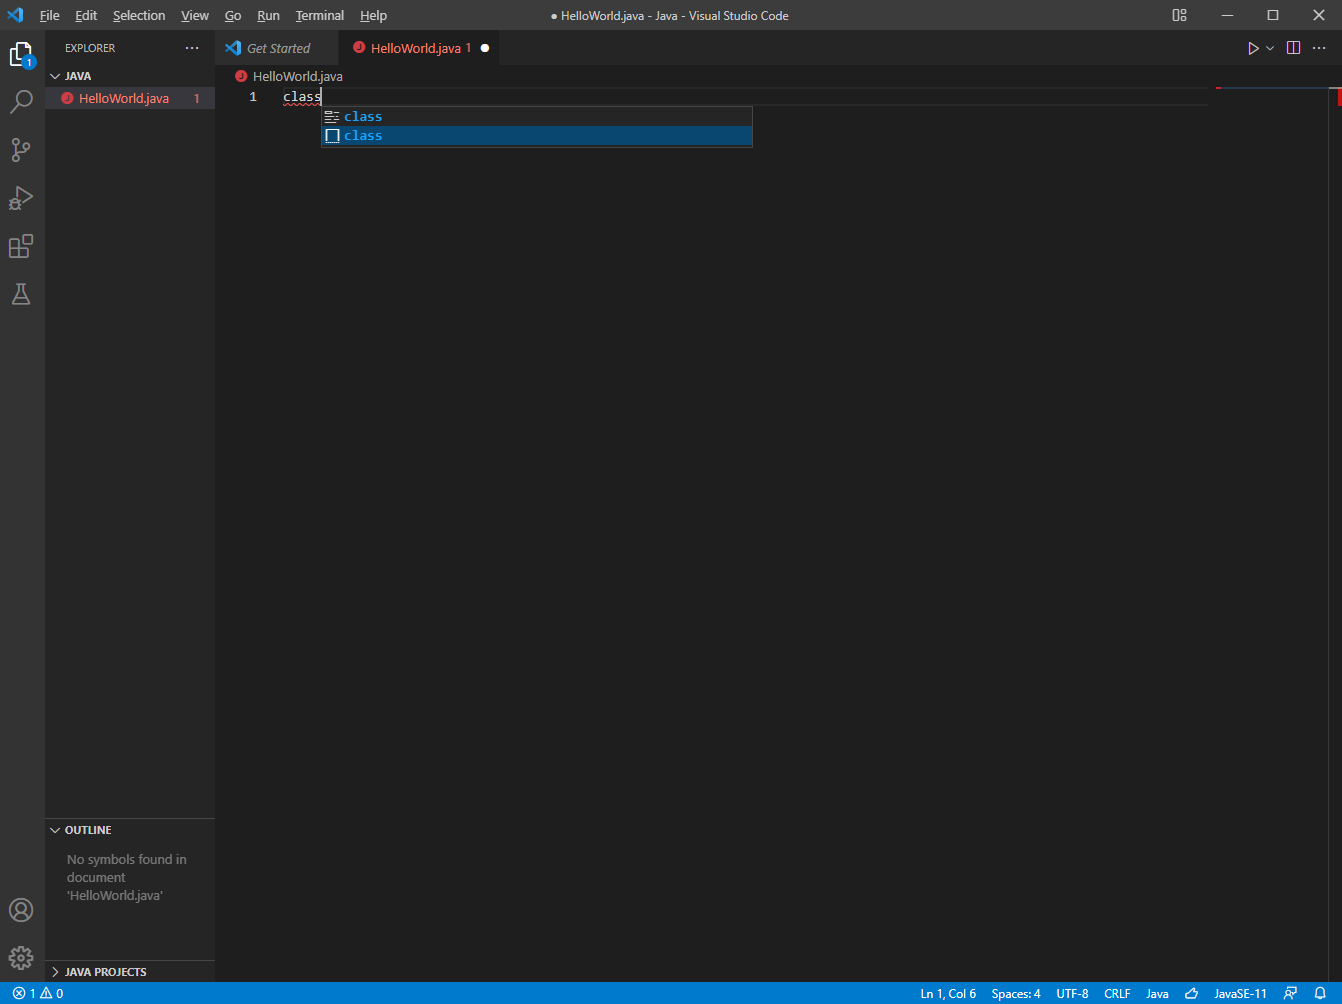This screenshot has width=1342, height=1004.
Task: Open the Run dropdown arrow next to play button
Action: click(x=1269, y=47)
